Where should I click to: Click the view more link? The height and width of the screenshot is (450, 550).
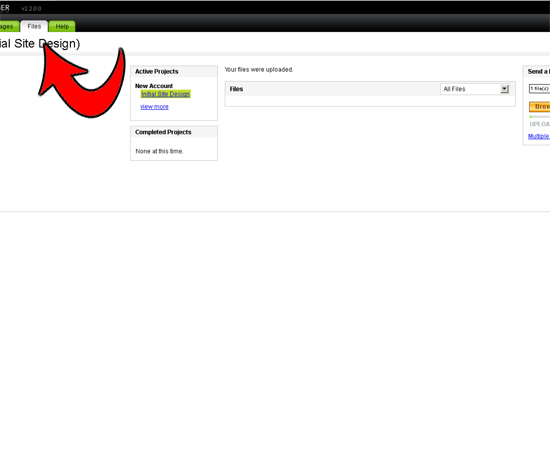[x=154, y=107]
